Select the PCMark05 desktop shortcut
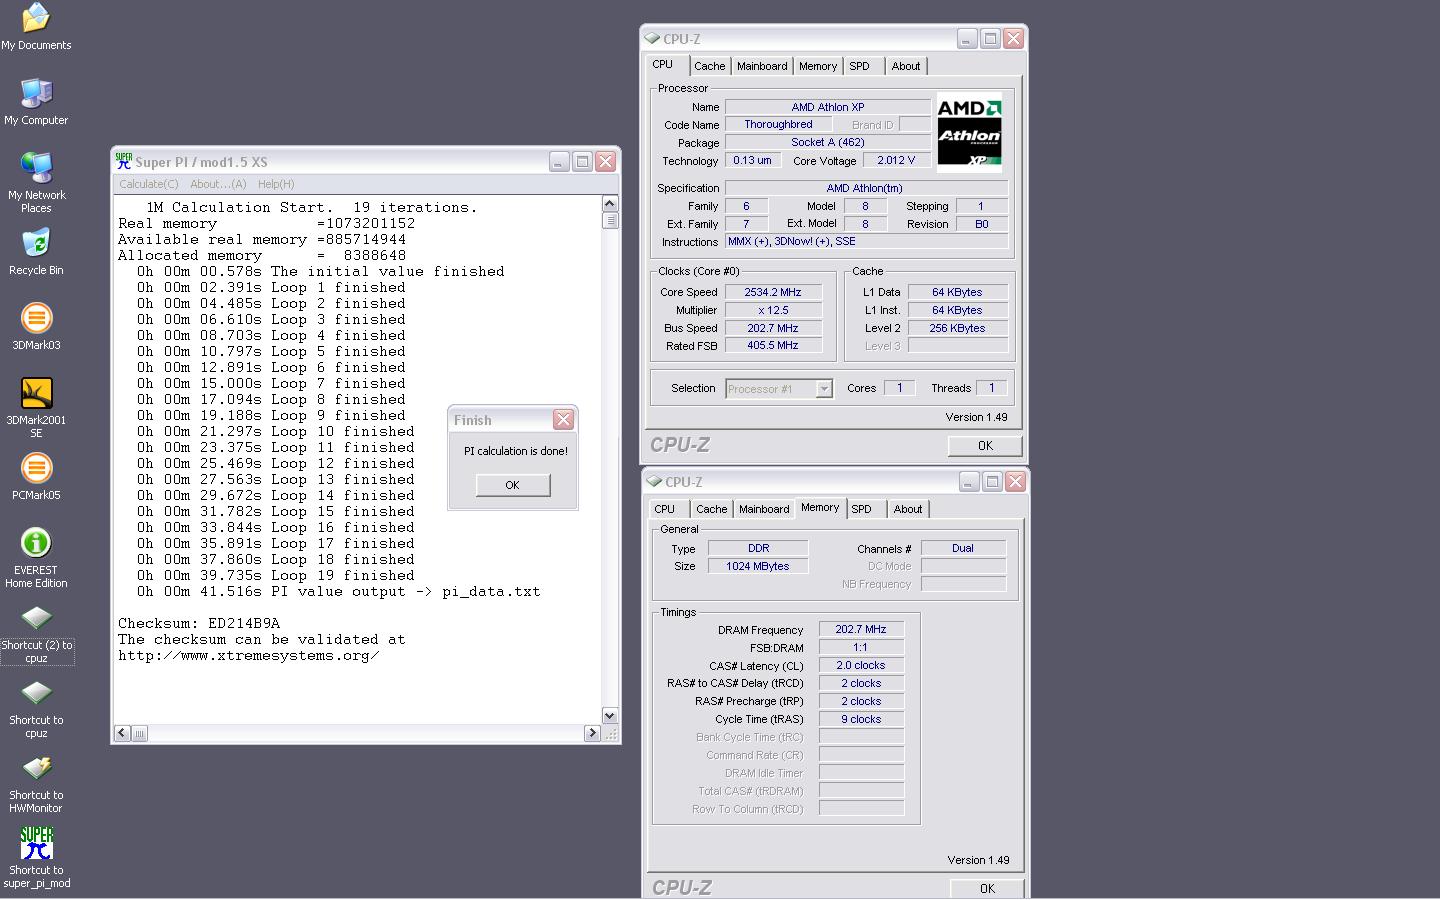Image resolution: width=1440 pixels, height=900 pixels. pos(36,476)
